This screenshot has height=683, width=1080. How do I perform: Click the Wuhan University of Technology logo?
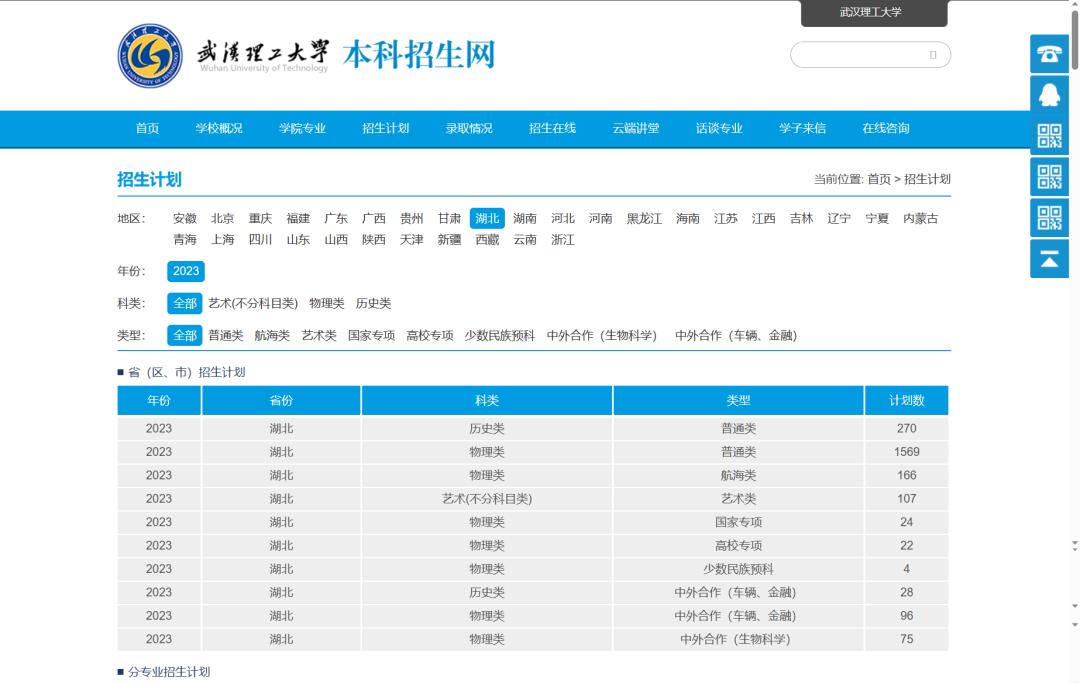150,55
